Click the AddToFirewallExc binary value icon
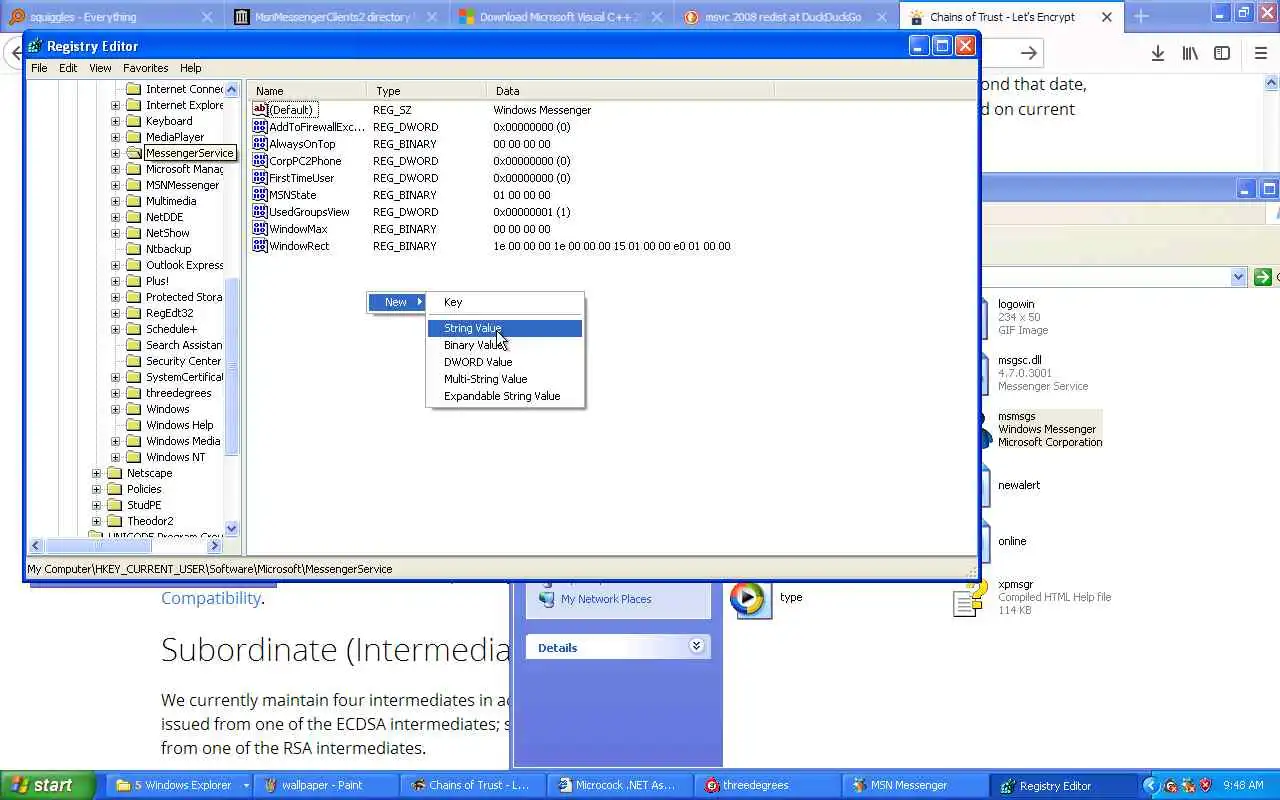This screenshot has width=1280, height=800. coord(260,127)
